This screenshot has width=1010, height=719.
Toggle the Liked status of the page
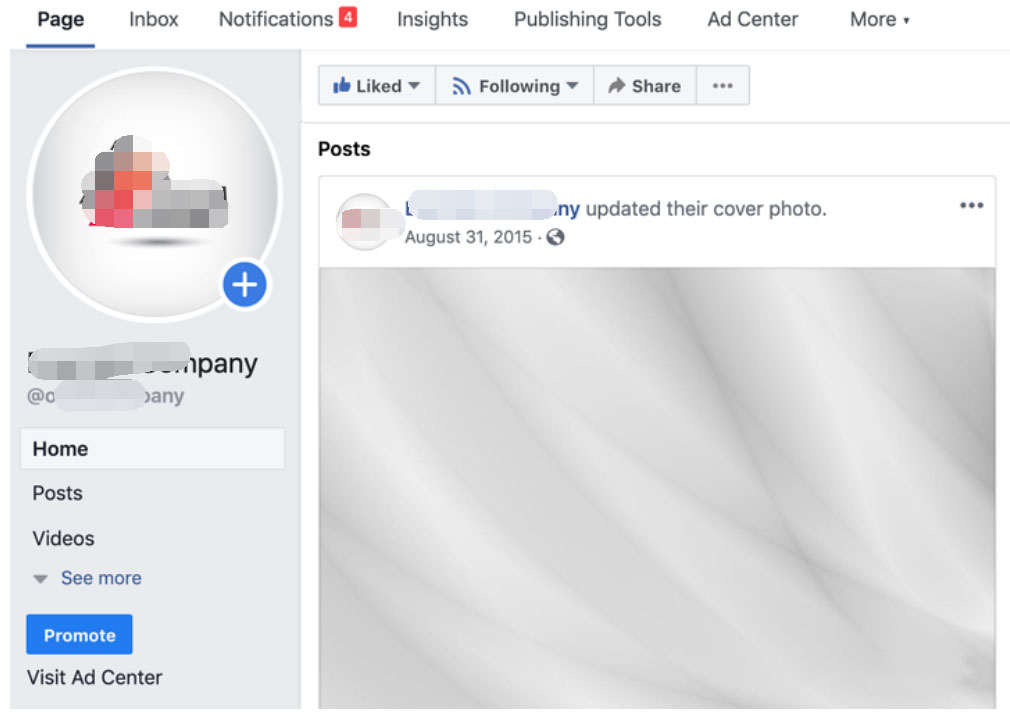[370, 86]
